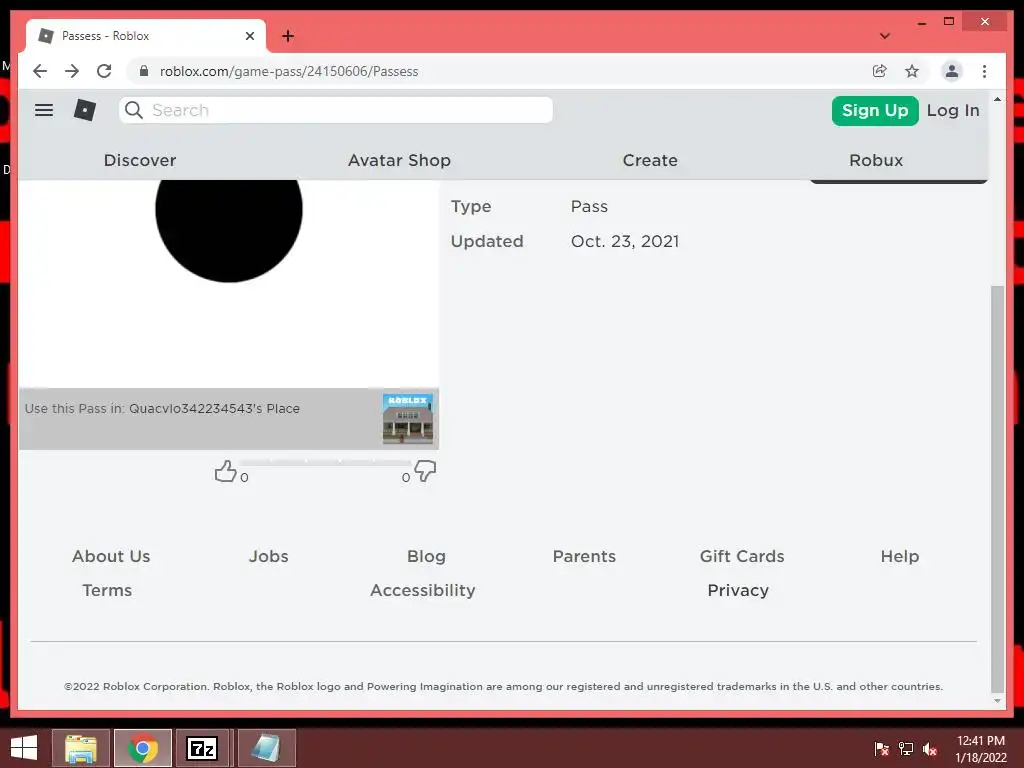Open the Action Center flag icon
The image size is (1024, 768).
pos(881,749)
